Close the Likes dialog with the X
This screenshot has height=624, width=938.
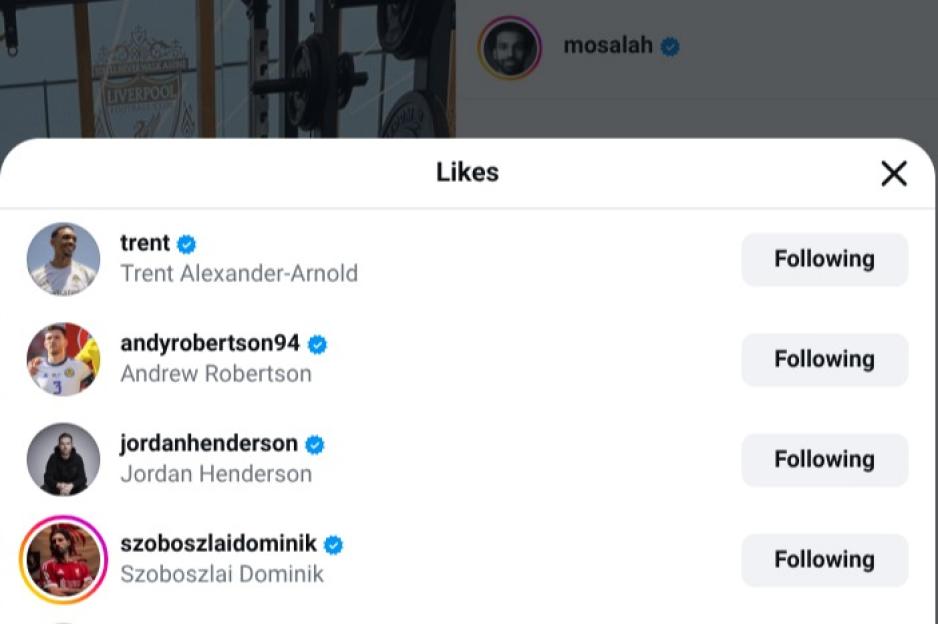893,173
